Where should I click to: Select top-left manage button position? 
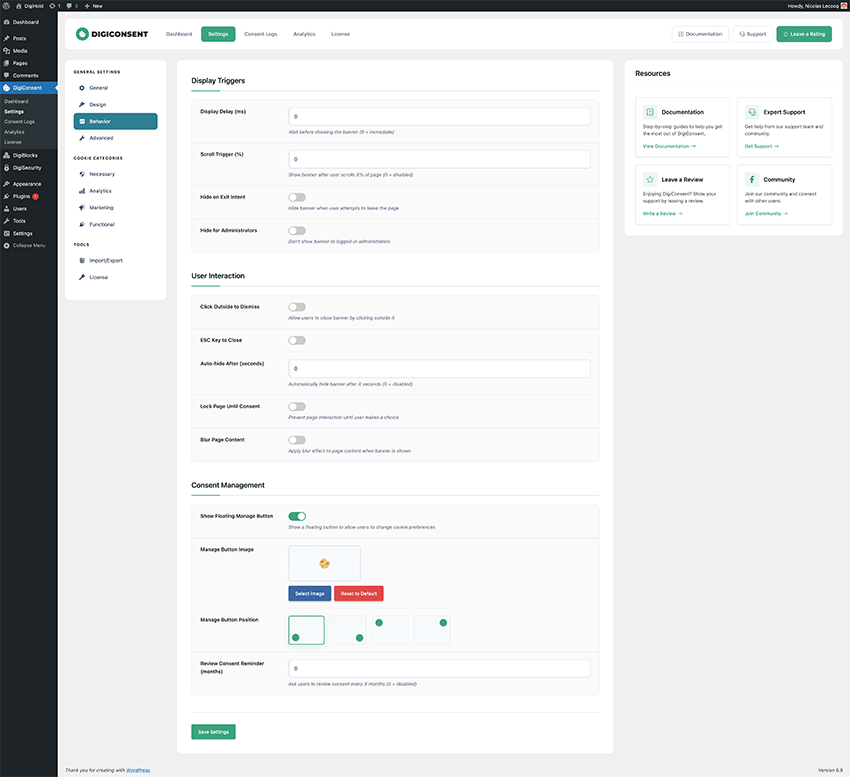click(x=390, y=630)
